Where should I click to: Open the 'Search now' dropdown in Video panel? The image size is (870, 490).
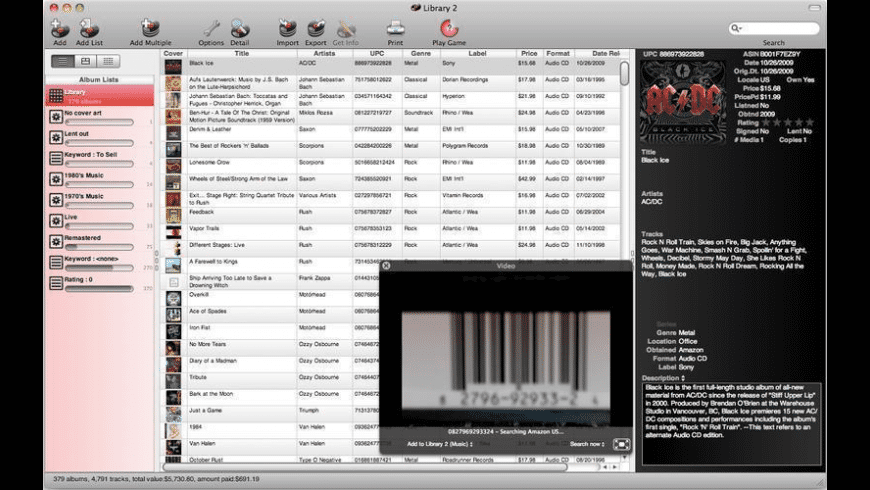pos(587,443)
